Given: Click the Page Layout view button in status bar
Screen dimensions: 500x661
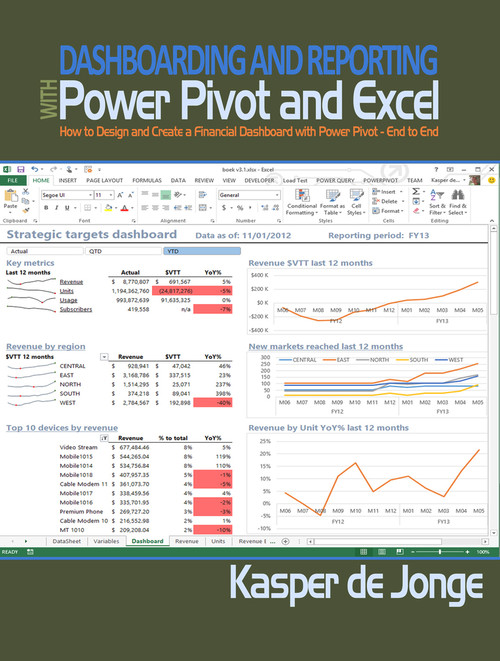Looking at the screenshot, I should tap(382, 552).
